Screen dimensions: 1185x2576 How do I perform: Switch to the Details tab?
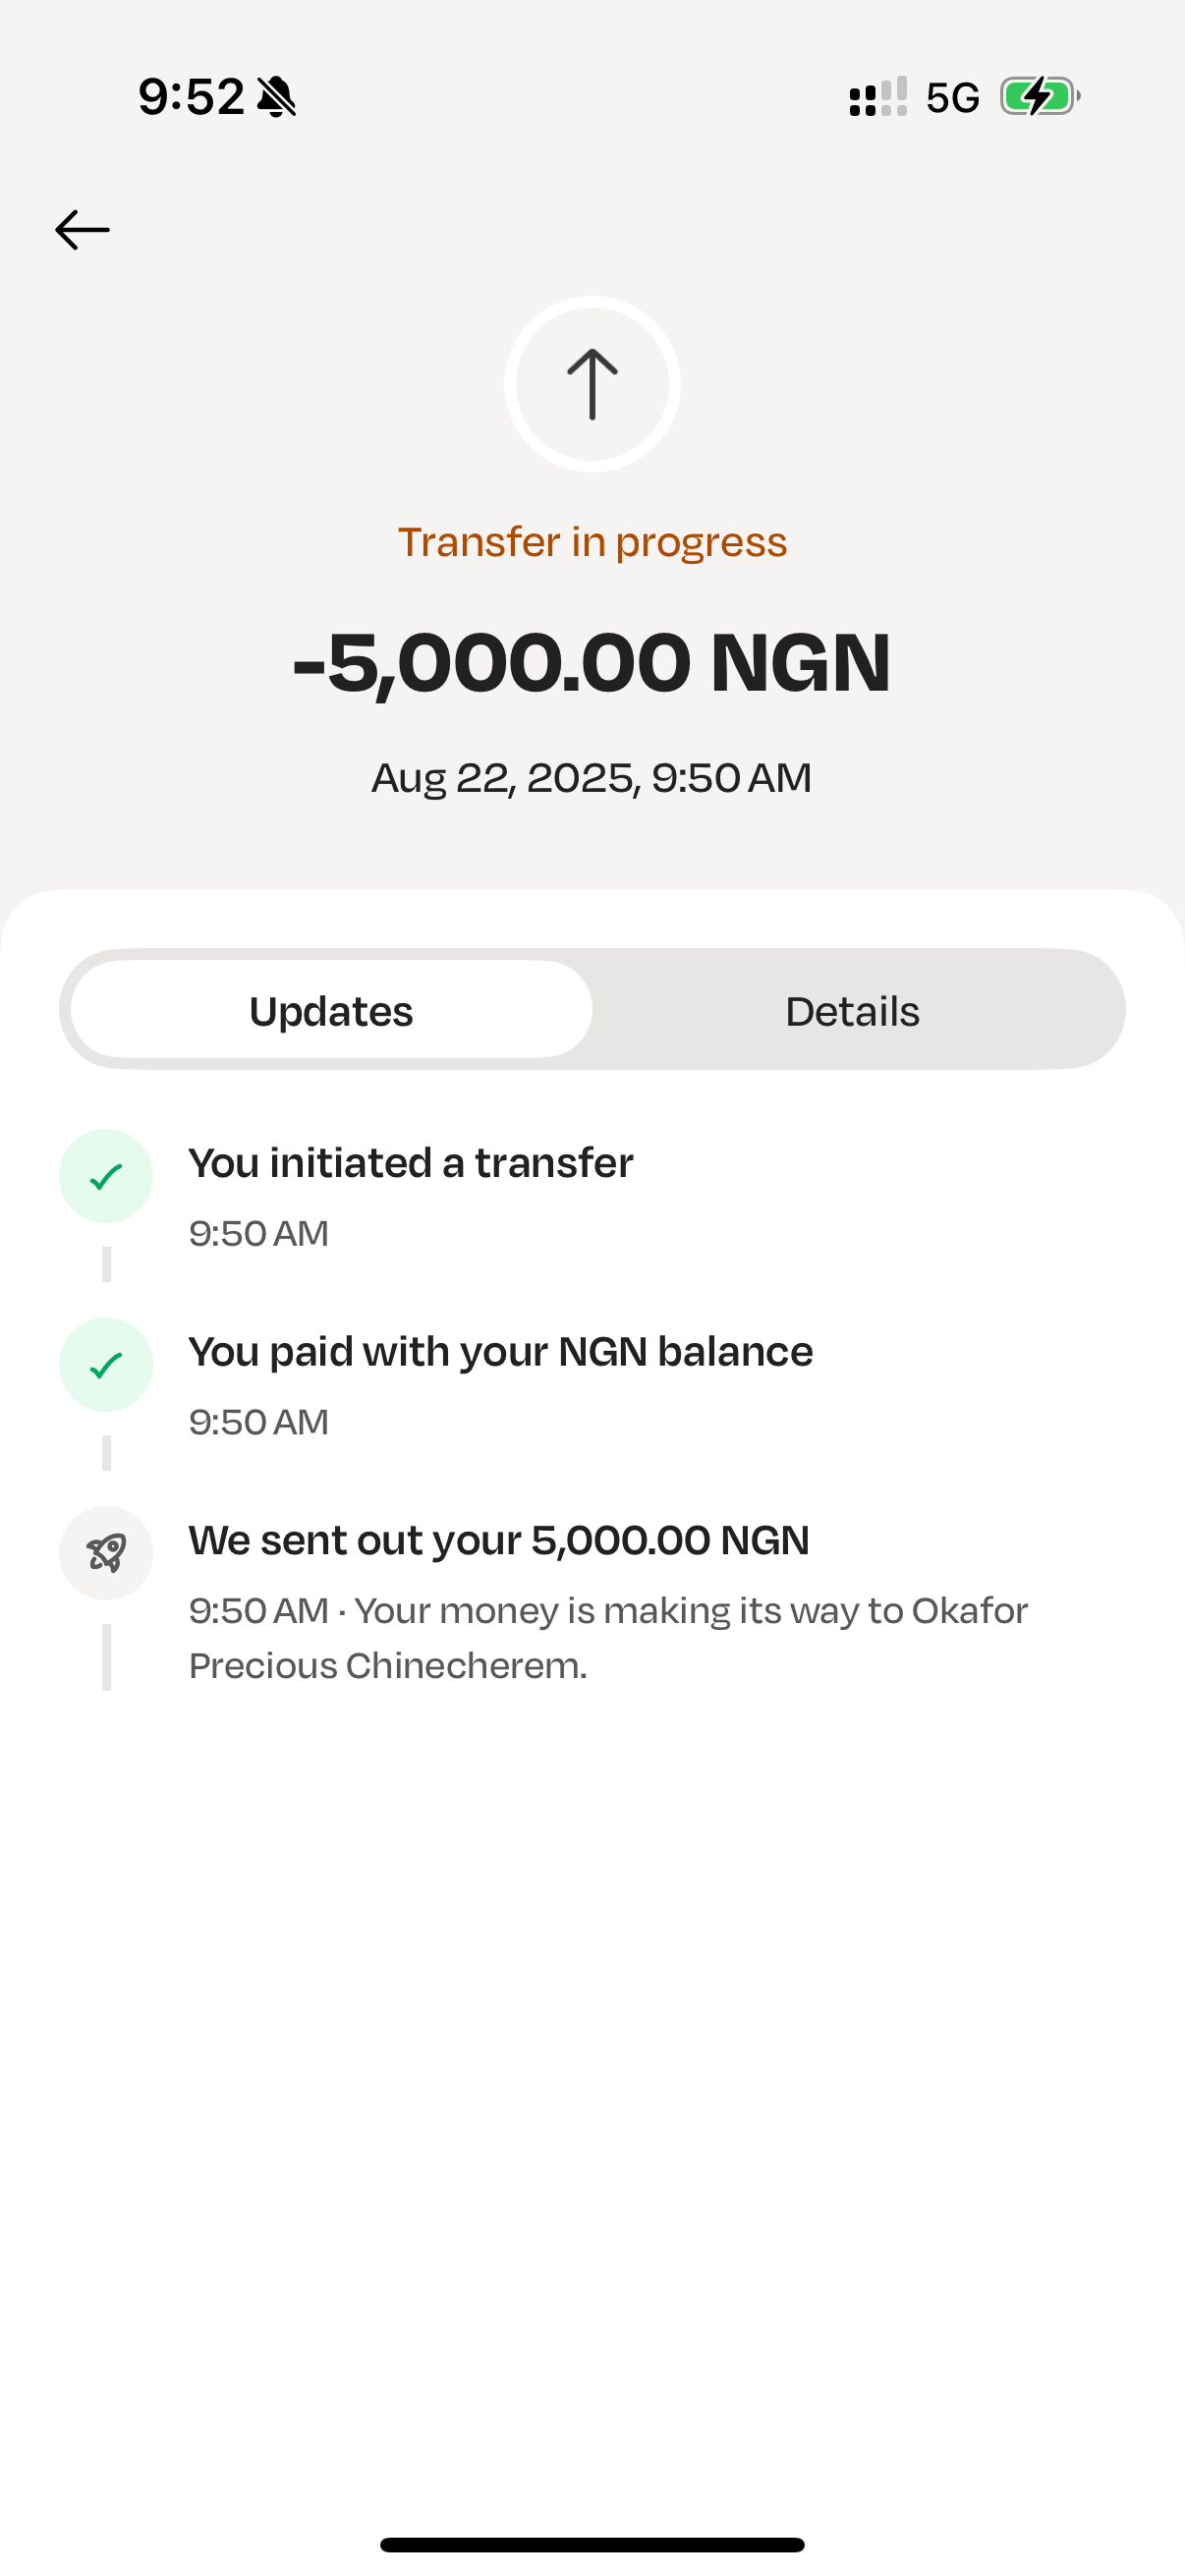click(x=852, y=1011)
